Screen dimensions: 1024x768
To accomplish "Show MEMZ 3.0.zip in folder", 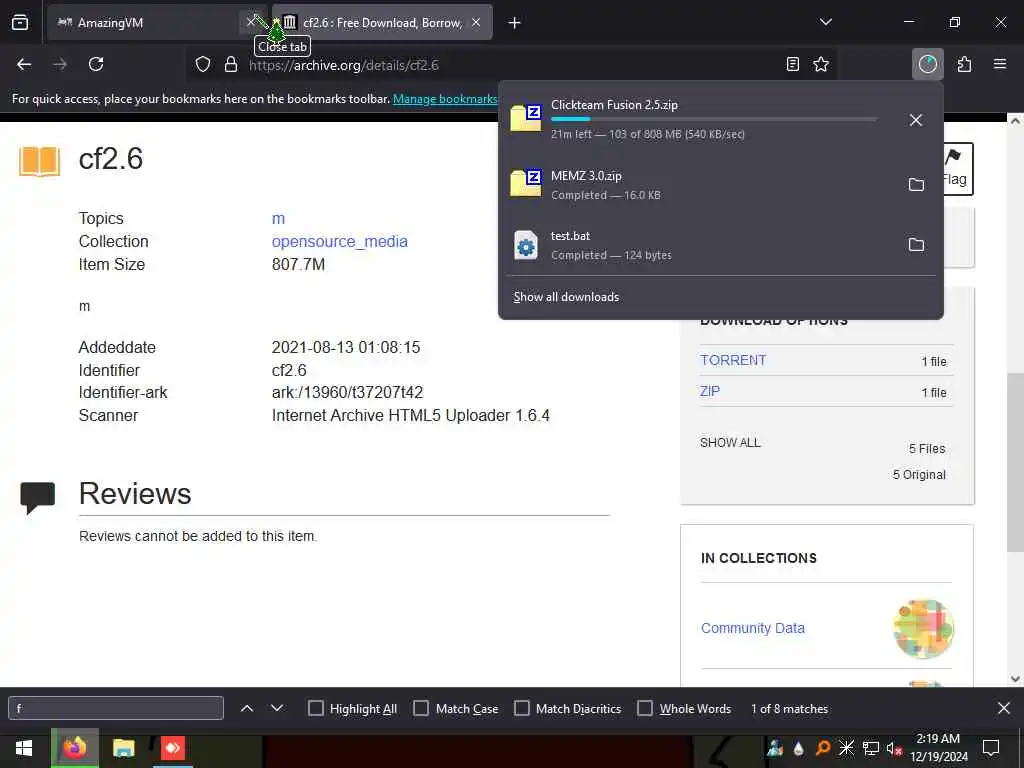I will (916, 185).
